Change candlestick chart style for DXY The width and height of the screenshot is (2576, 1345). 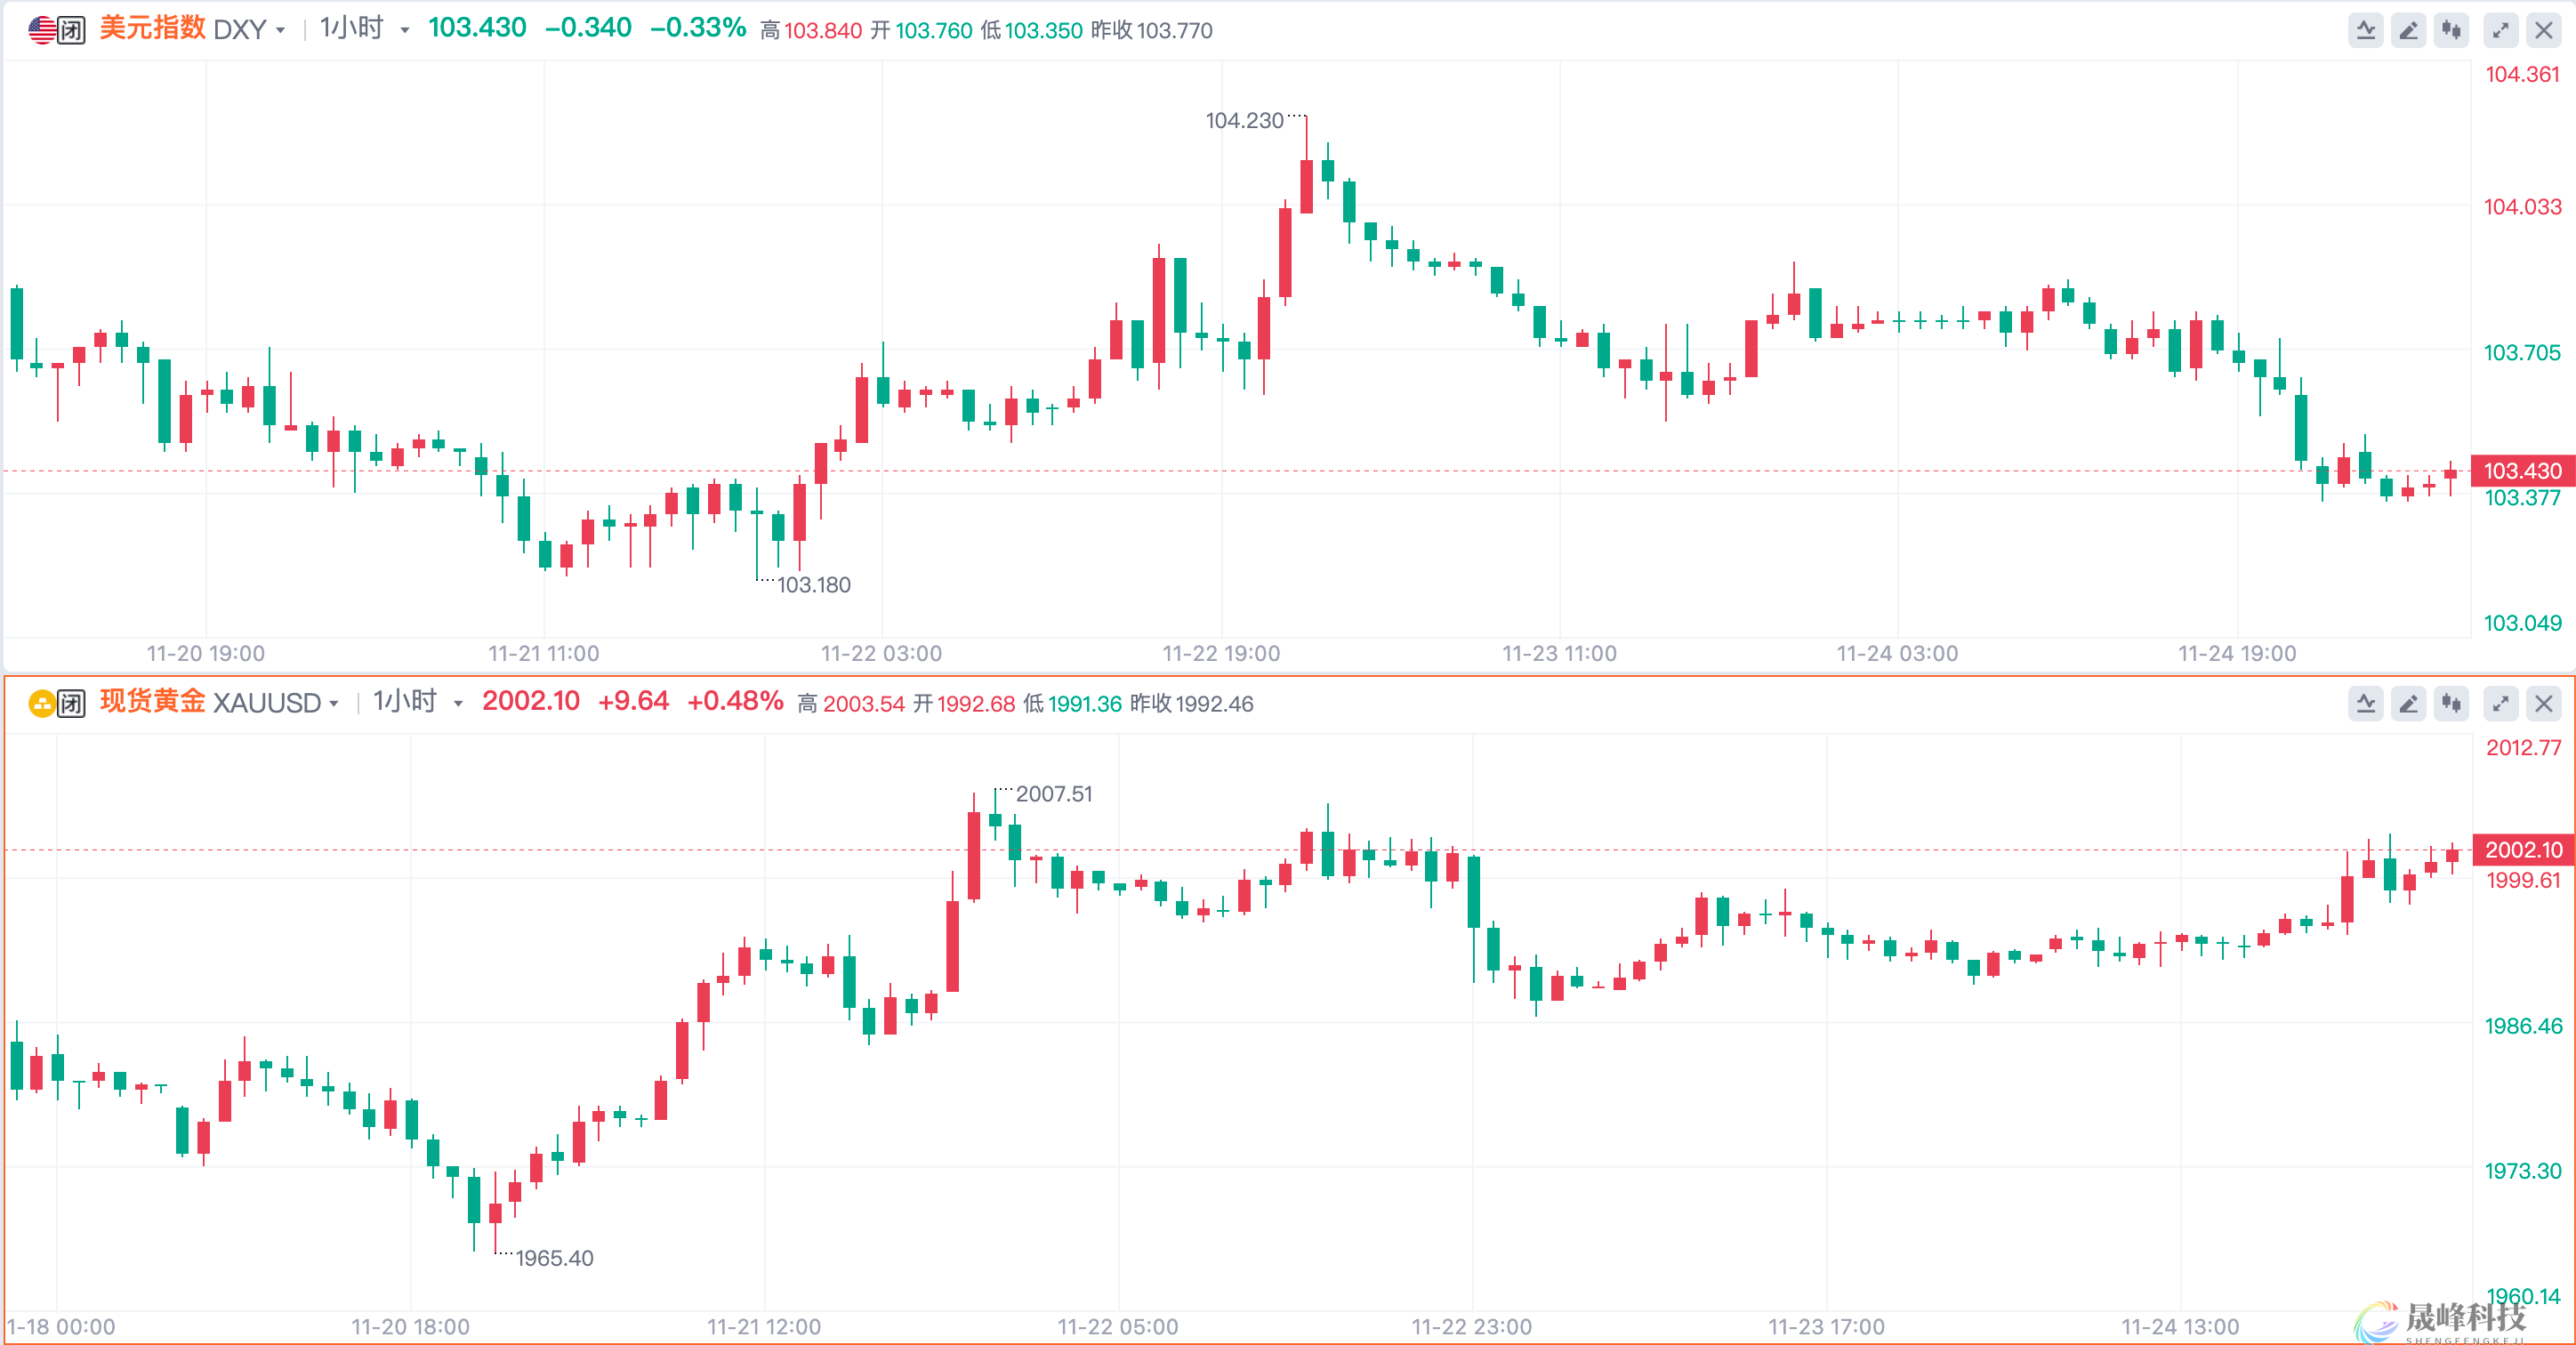pos(2451,30)
